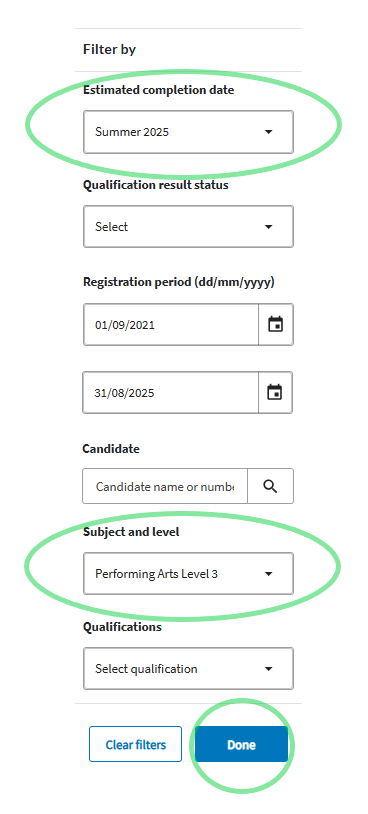Open the Select qualification combo box
The height and width of the screenshot is (814, 368).
(188, 669)
